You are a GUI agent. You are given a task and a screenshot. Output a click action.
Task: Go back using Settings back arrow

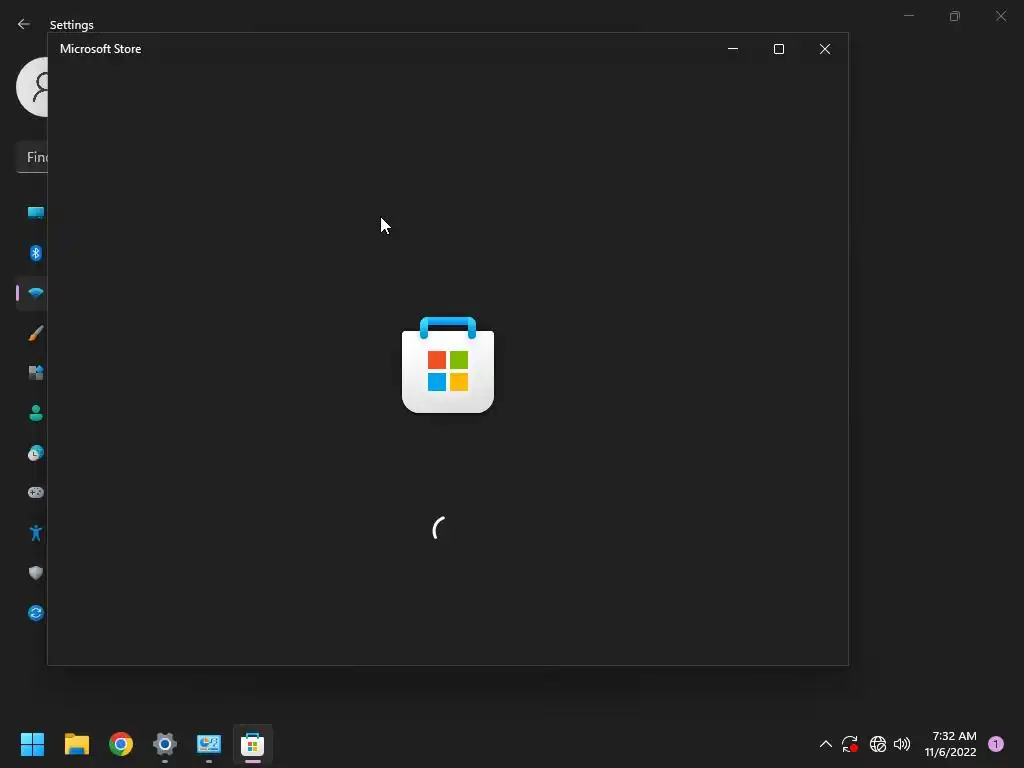(x=24, y=24)
